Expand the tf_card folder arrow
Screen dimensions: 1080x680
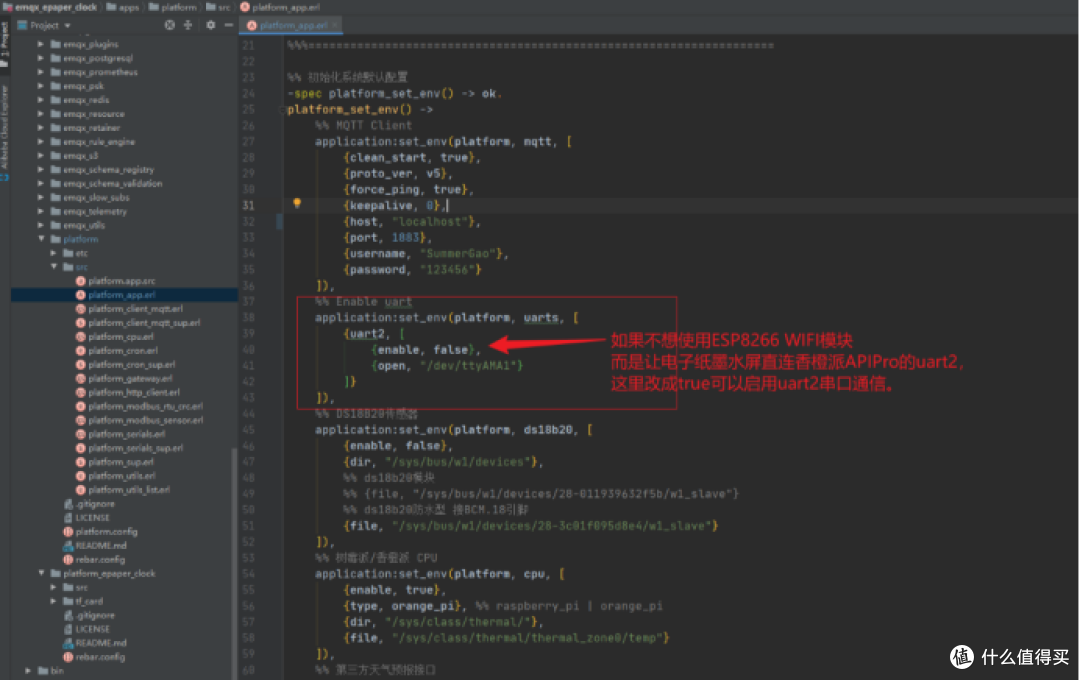[54, 601]
